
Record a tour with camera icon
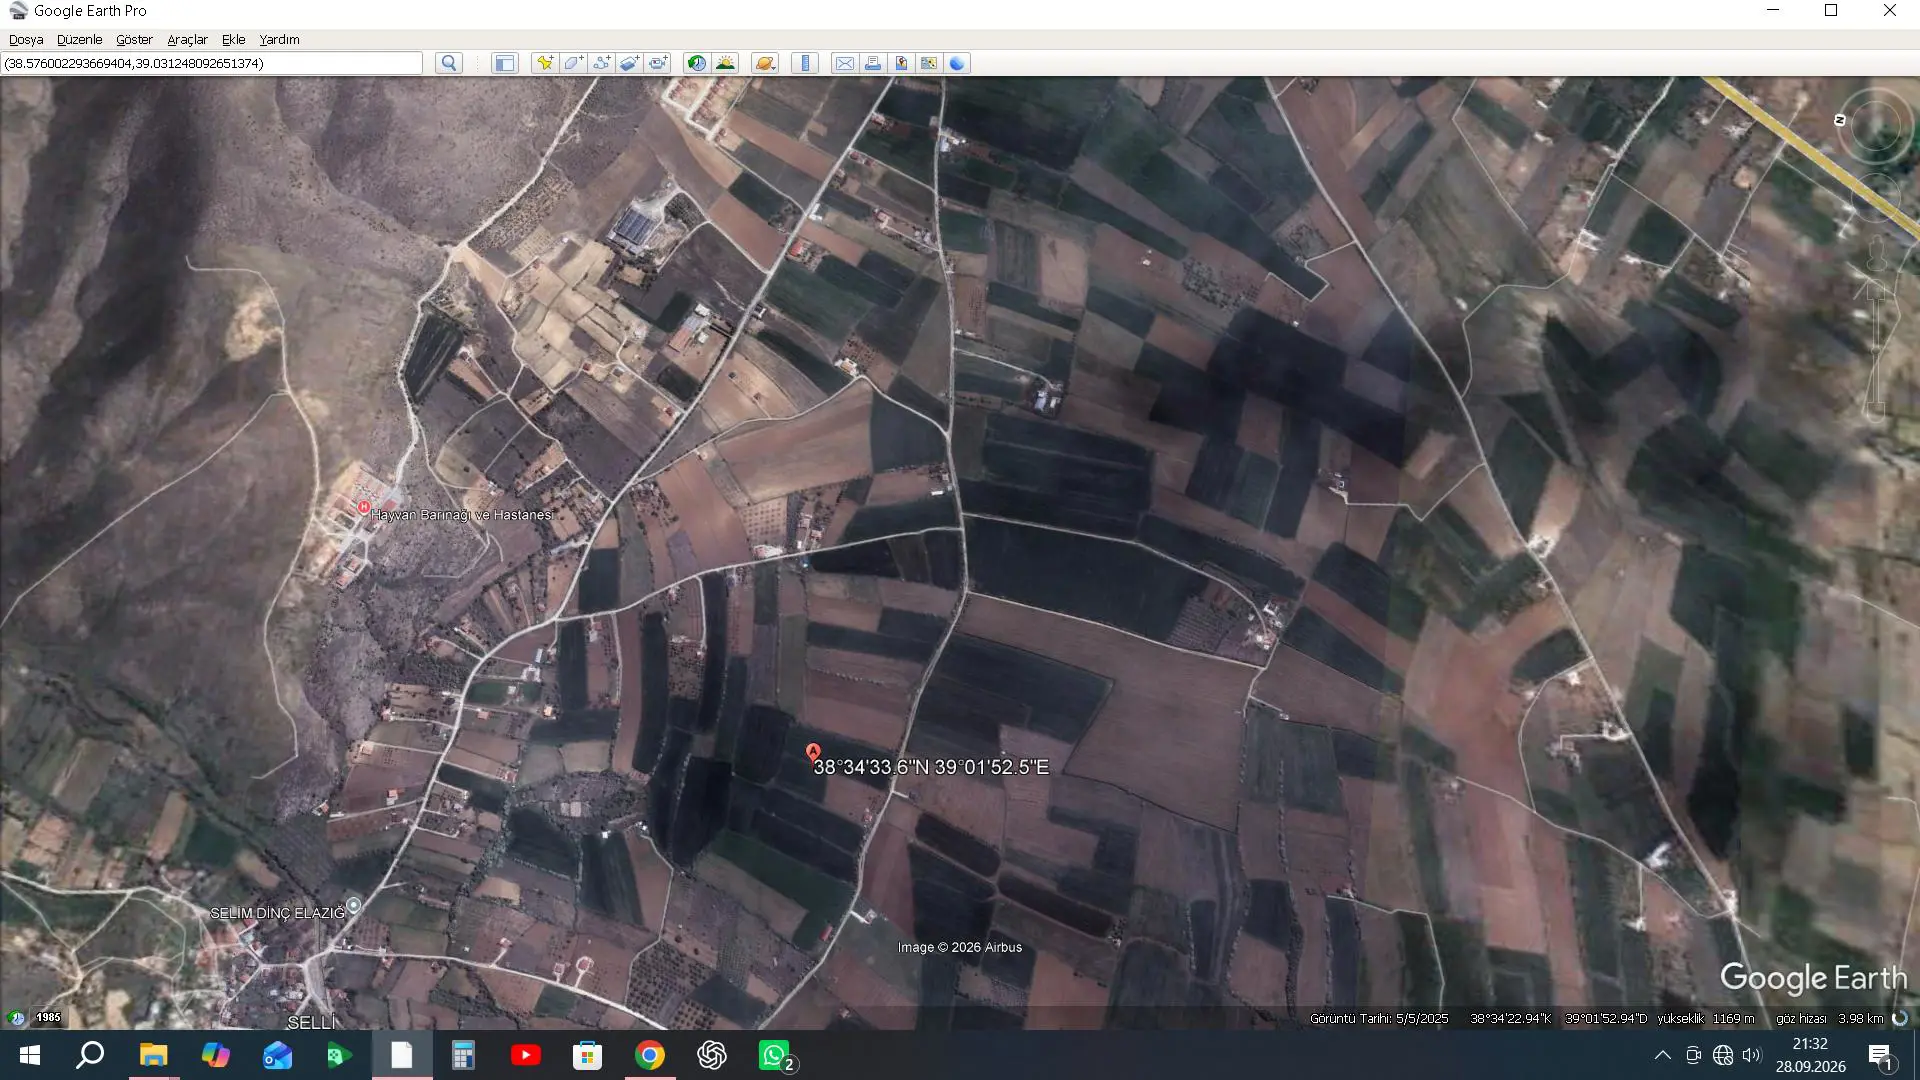pos(657,63)
